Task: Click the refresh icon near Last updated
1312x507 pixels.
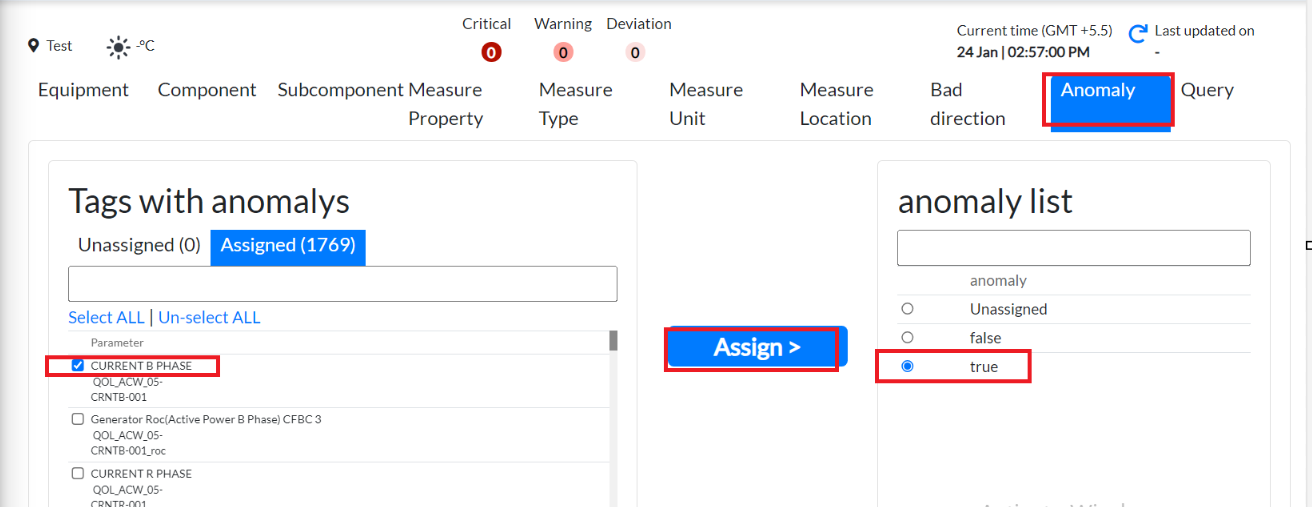Action: [x=1137, y=35]
